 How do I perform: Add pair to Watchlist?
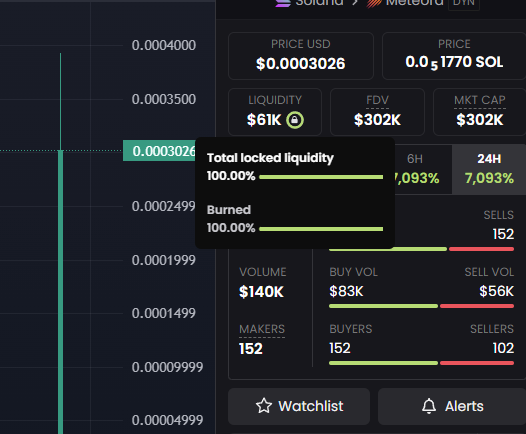pos(299,406)
